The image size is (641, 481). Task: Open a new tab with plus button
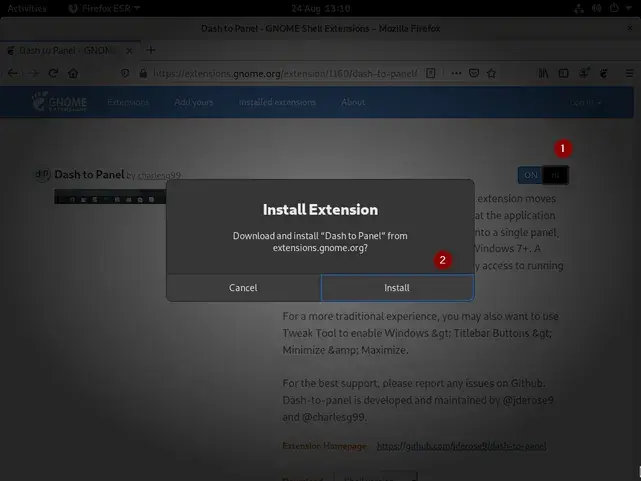tap(151, 50)
